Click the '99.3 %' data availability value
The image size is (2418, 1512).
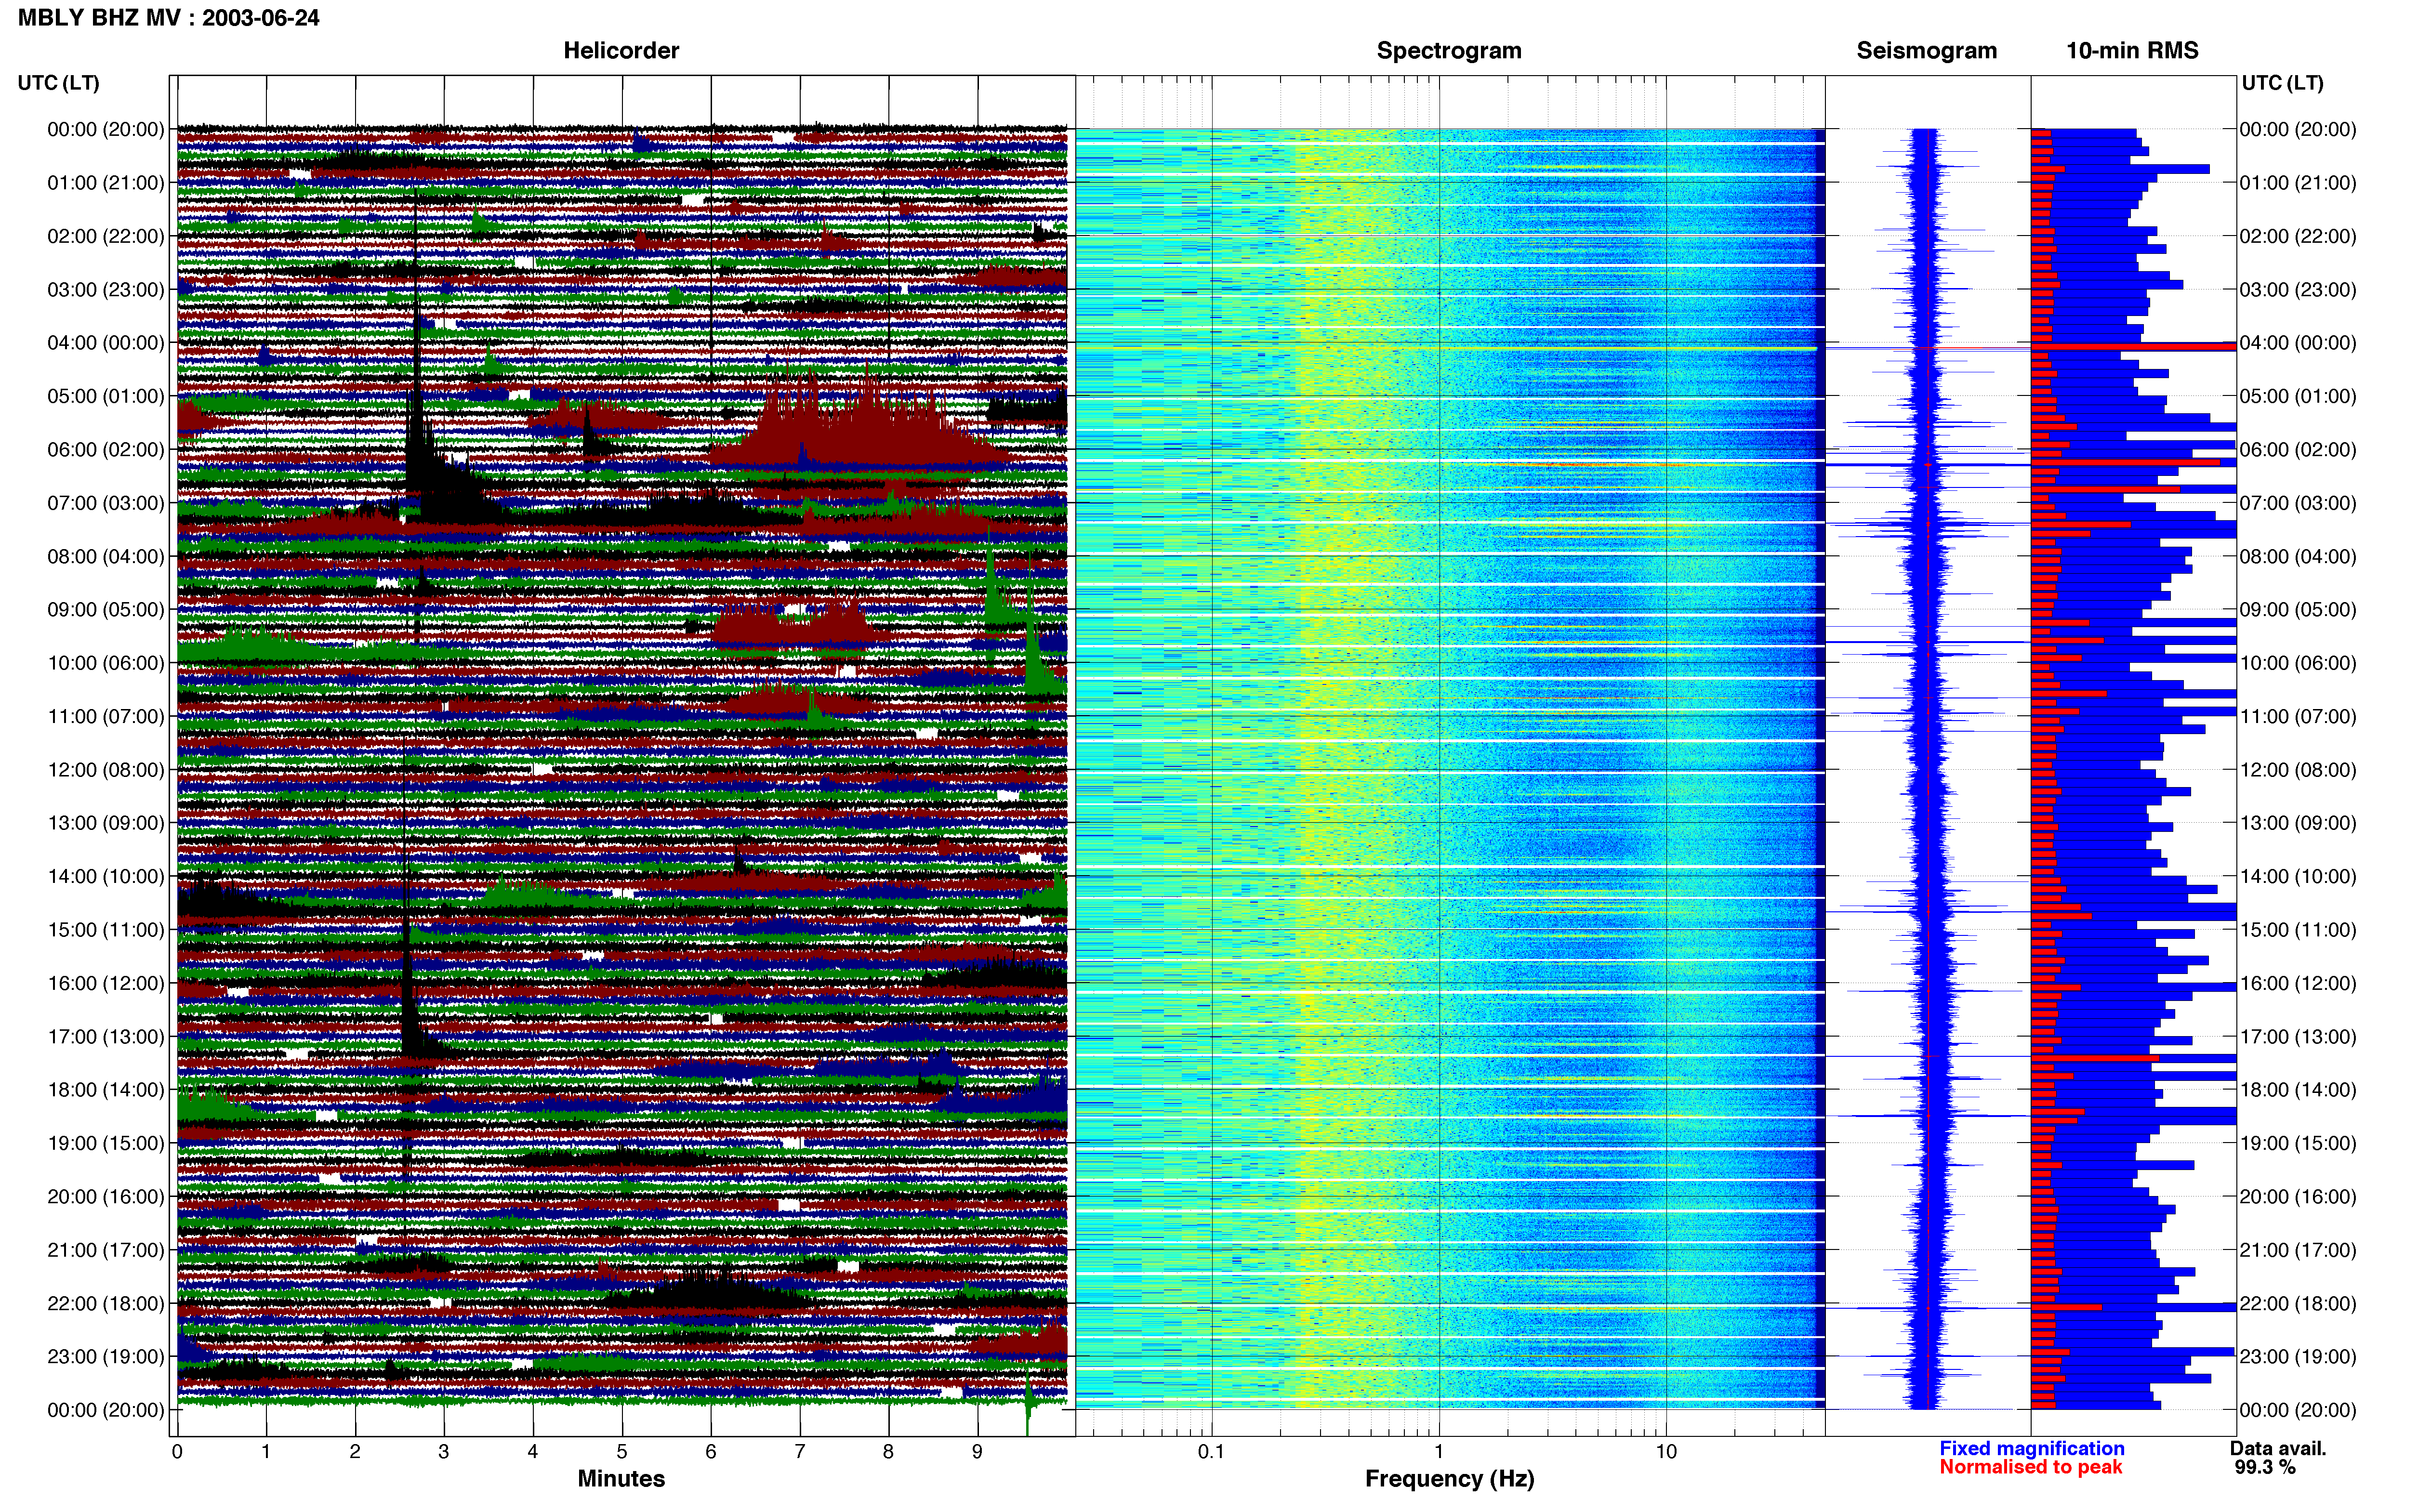pyautogui.click(x=2265, y=1467)
